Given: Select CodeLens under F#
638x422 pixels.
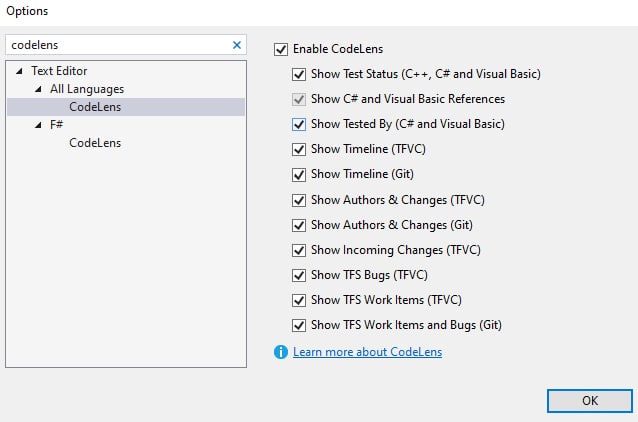Looking at the screenshot, I should point(95,143).
